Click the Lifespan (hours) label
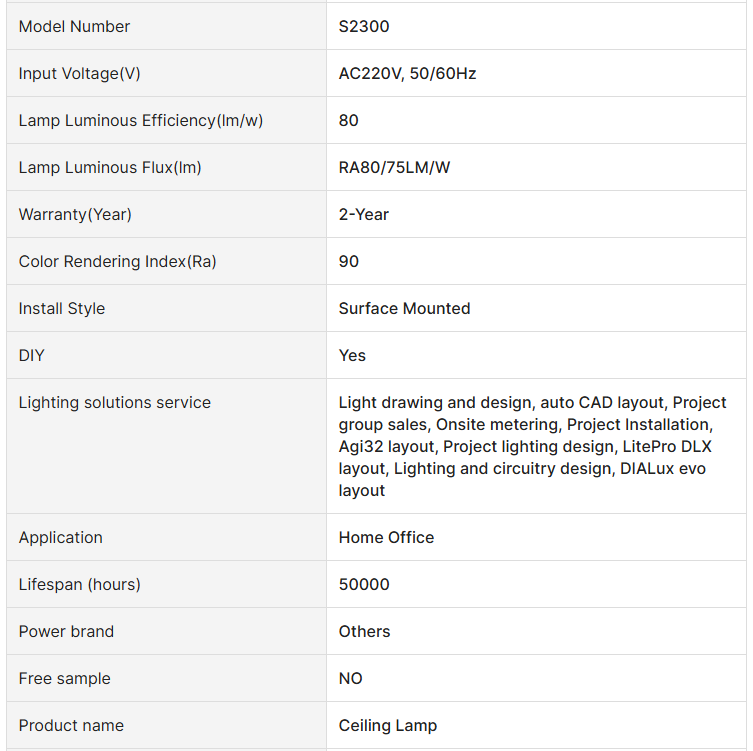 (79, 584)
